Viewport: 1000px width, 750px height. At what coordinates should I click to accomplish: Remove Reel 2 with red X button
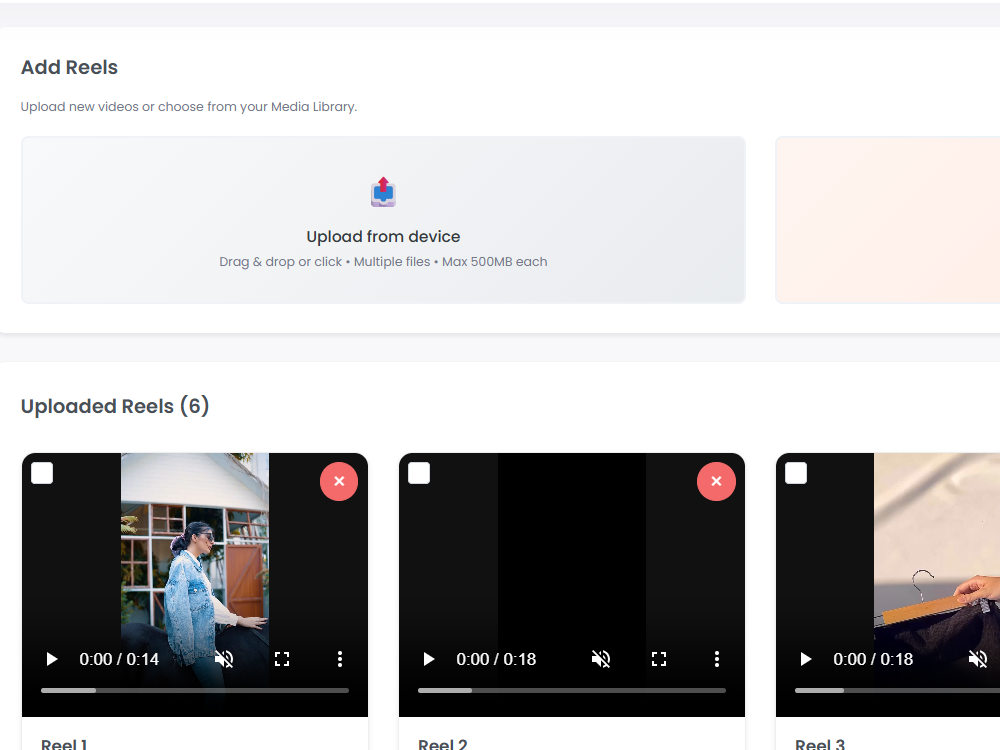coord(716,482)
